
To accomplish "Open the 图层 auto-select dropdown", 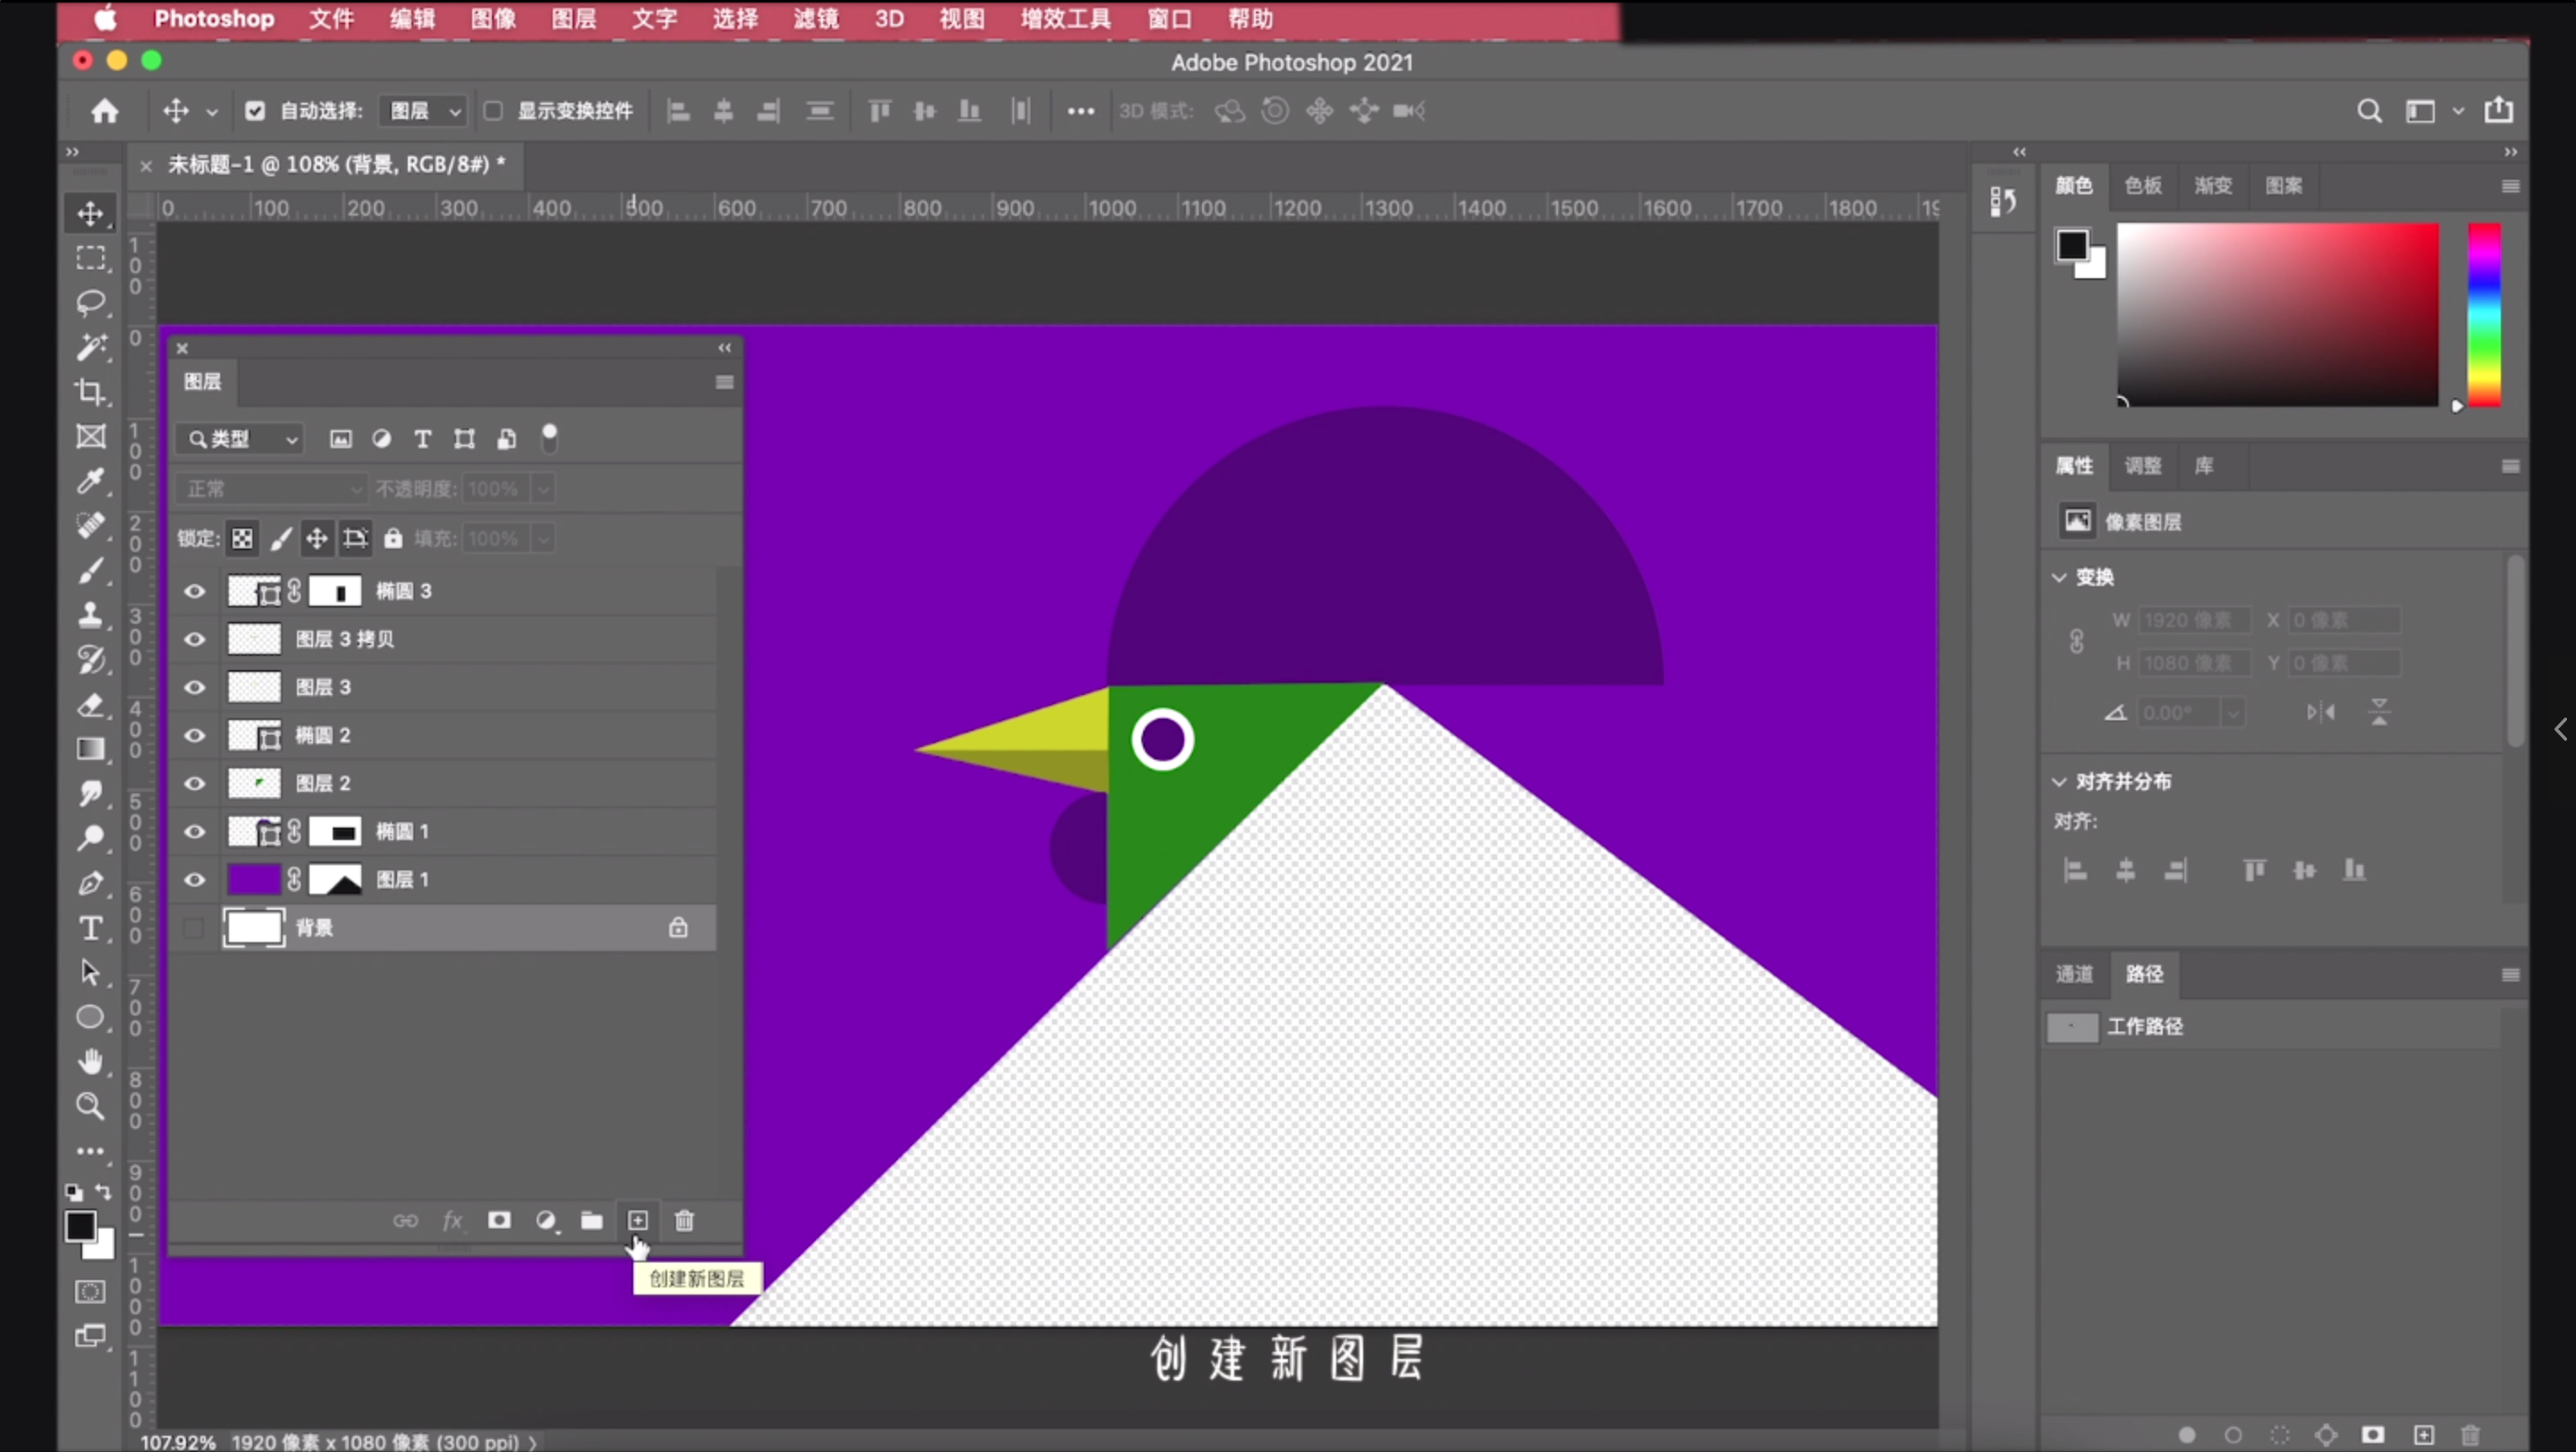I will click(x=424, y=111).
